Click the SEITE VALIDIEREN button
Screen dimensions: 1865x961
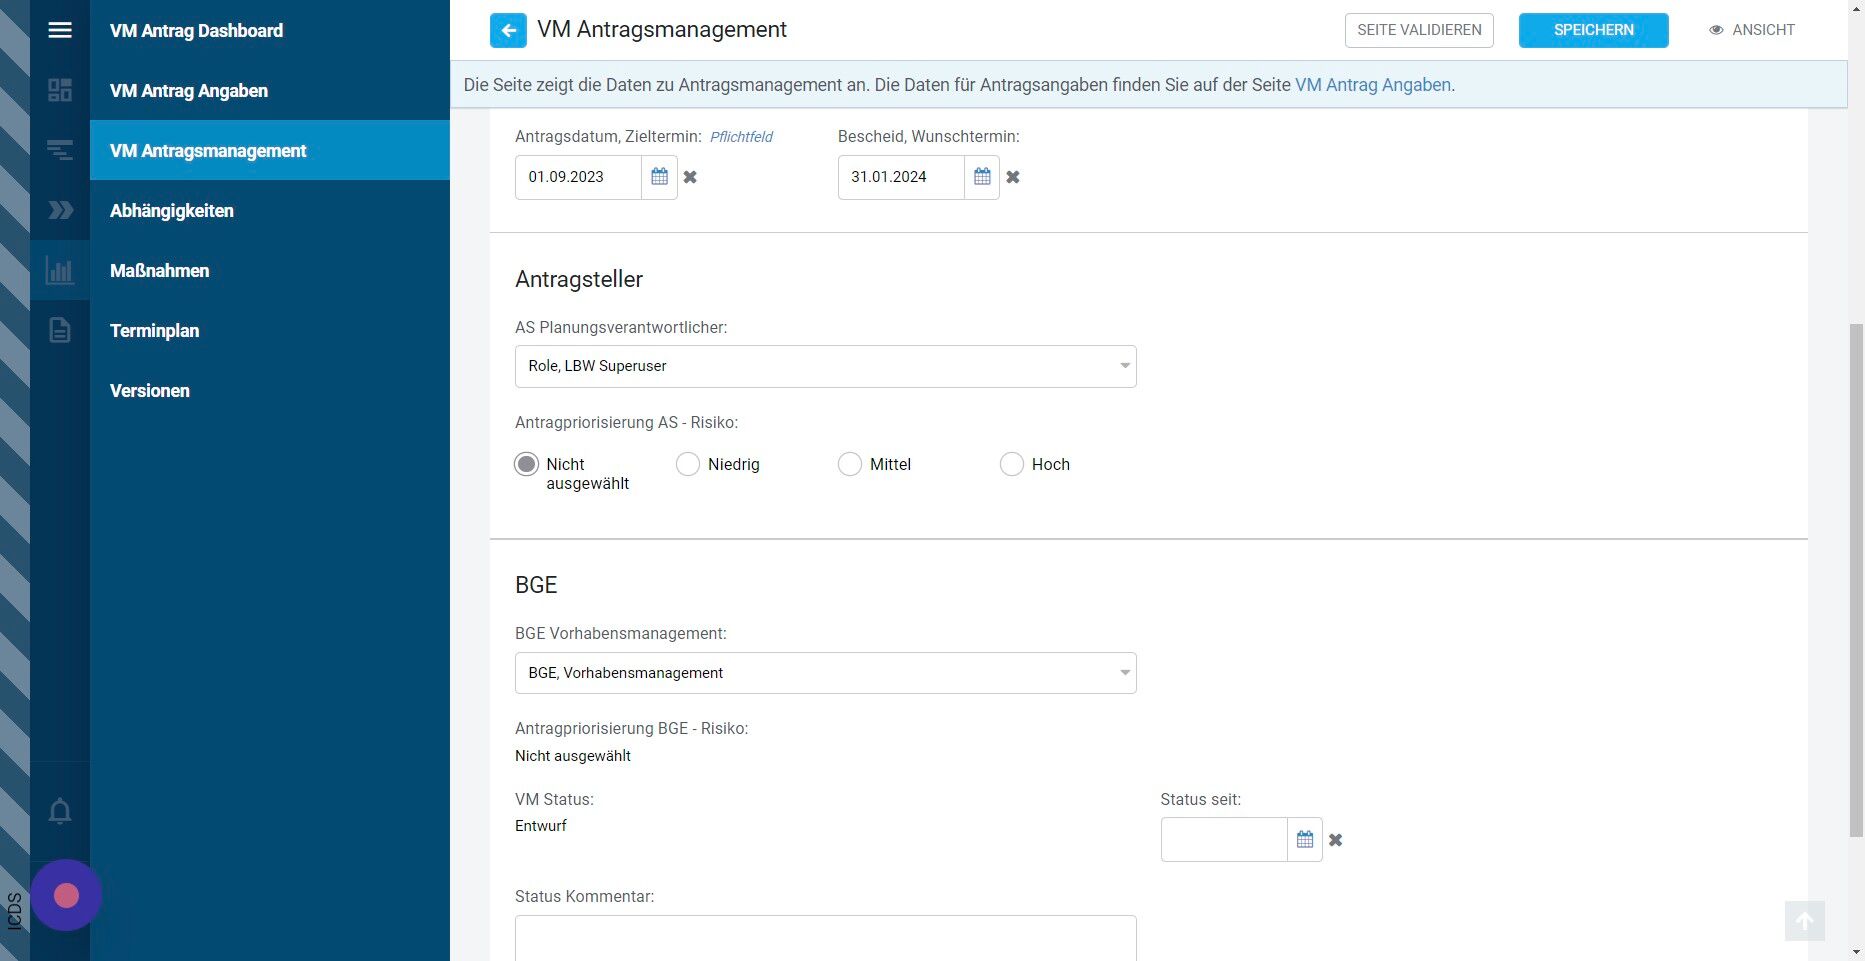click(1419, 30)
